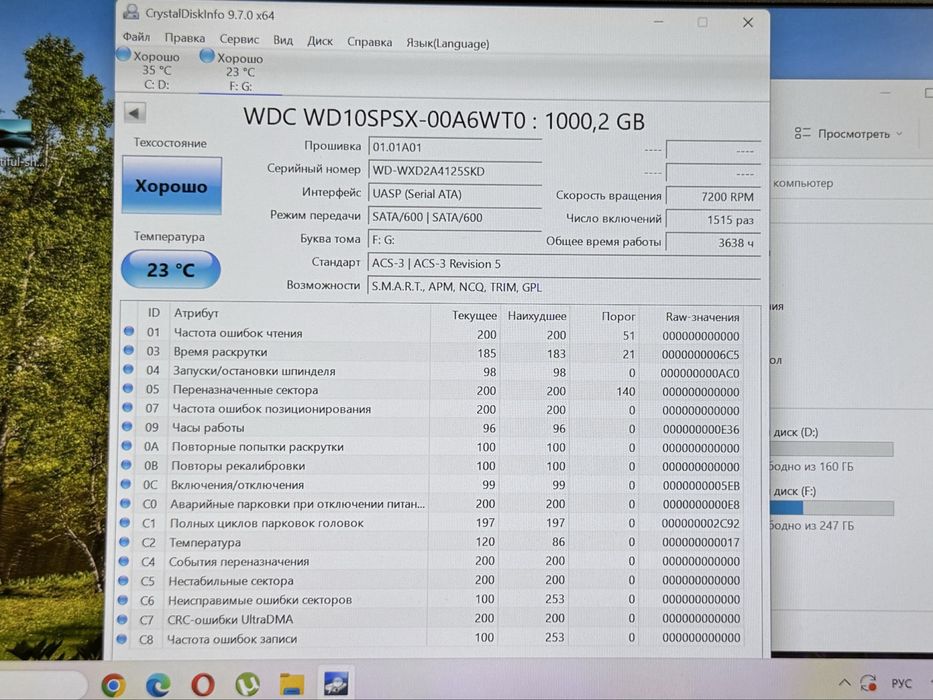The width and height of the screenshot is (933, 700).
Task: Open the Просмотреть dropdown in Explorer window
Action: pos(849,134)
